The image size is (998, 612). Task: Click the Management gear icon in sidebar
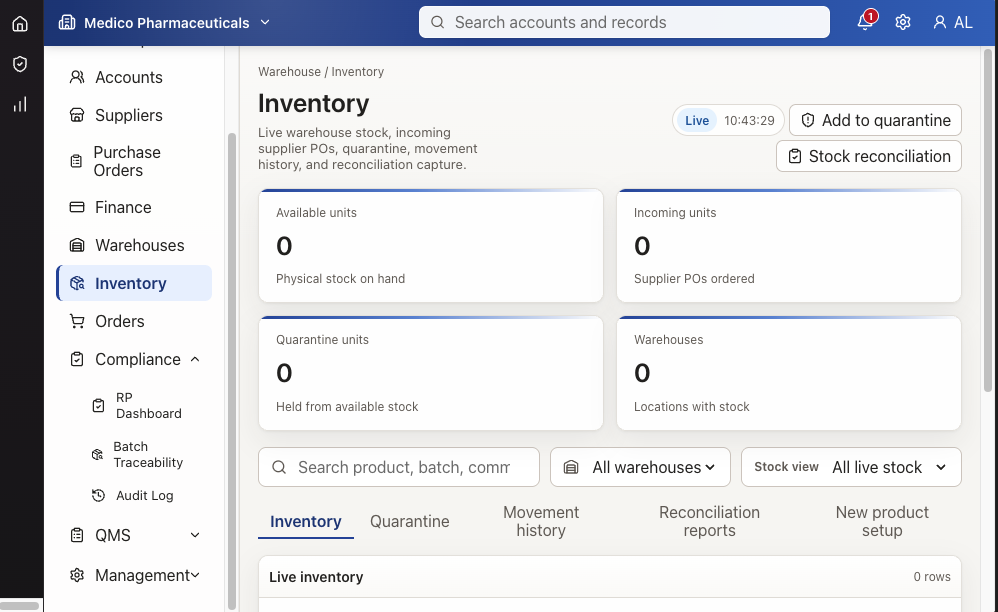pyautogui.click(x=77, y=575)
